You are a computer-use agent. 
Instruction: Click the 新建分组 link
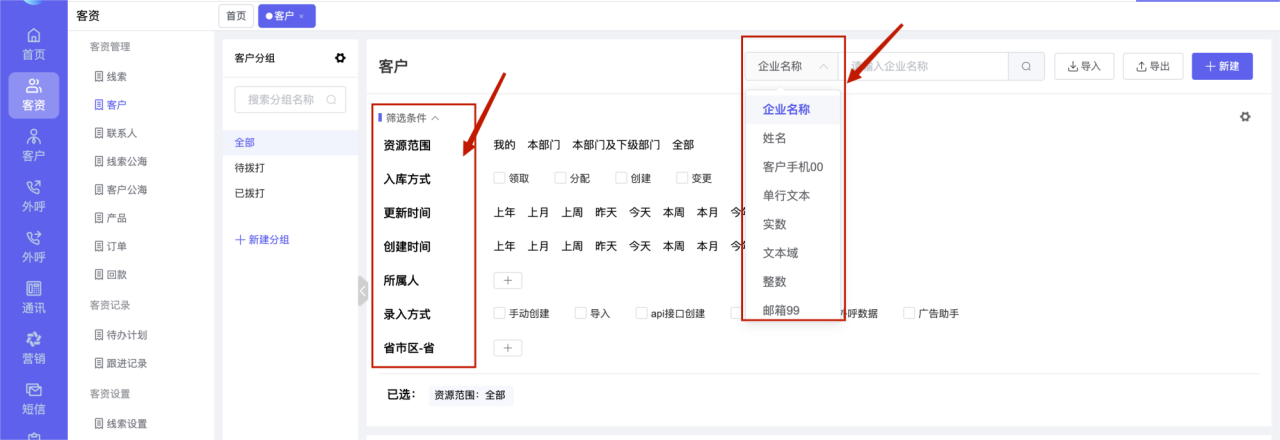pos(262,240)
